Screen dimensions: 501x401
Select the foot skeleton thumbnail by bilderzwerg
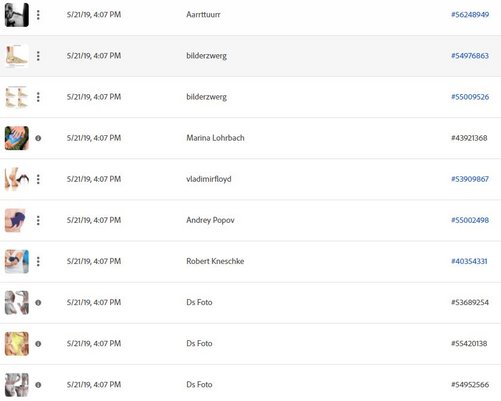17,56
